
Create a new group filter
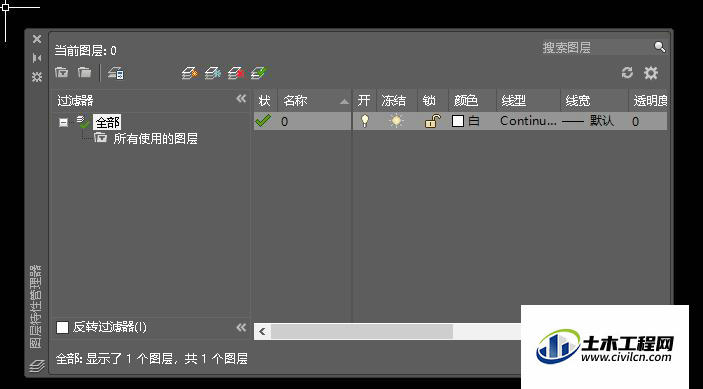pyautogui.click(x=84, y=73)
